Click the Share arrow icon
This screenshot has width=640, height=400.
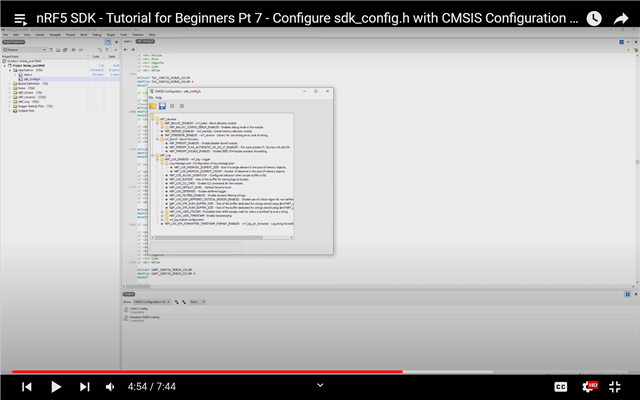click(621, 18)
